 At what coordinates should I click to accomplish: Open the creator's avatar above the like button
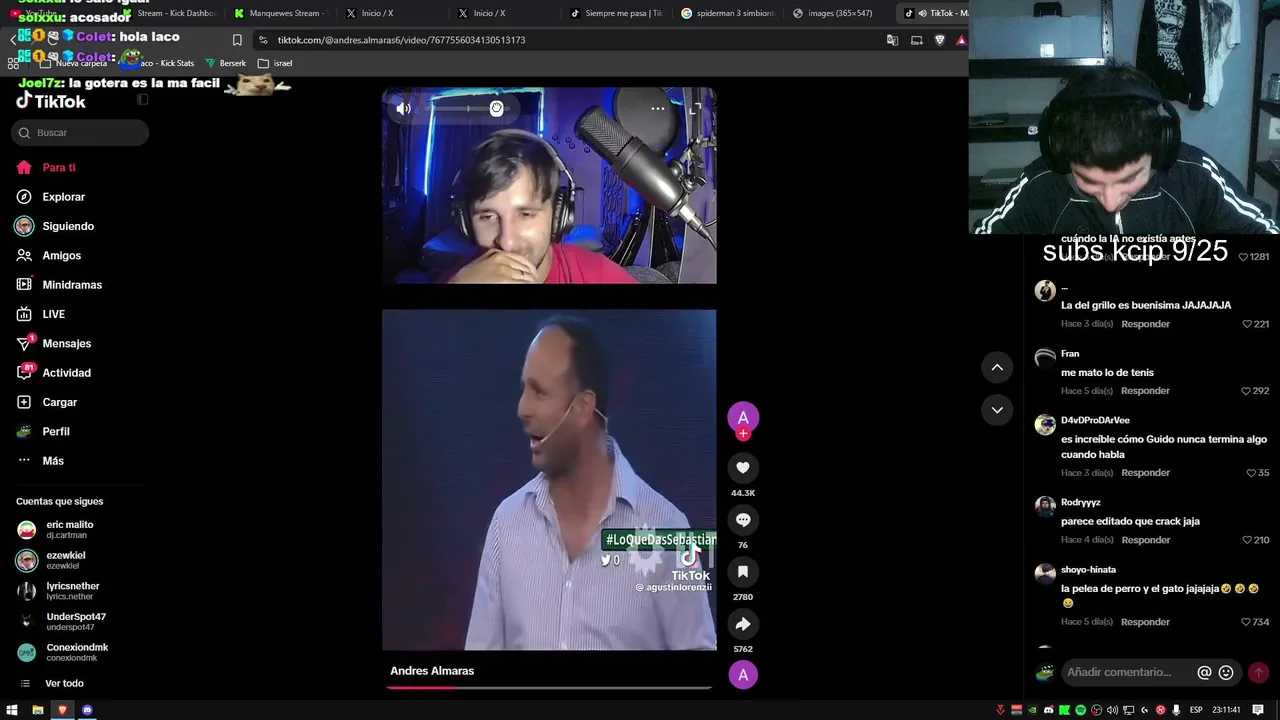(x=743, y=417)
